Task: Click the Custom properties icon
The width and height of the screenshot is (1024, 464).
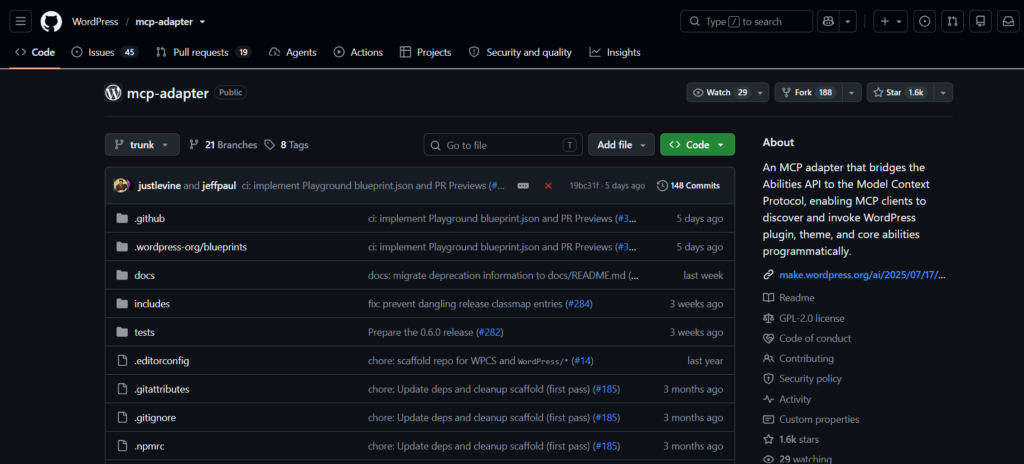Action: pos(769,419)
